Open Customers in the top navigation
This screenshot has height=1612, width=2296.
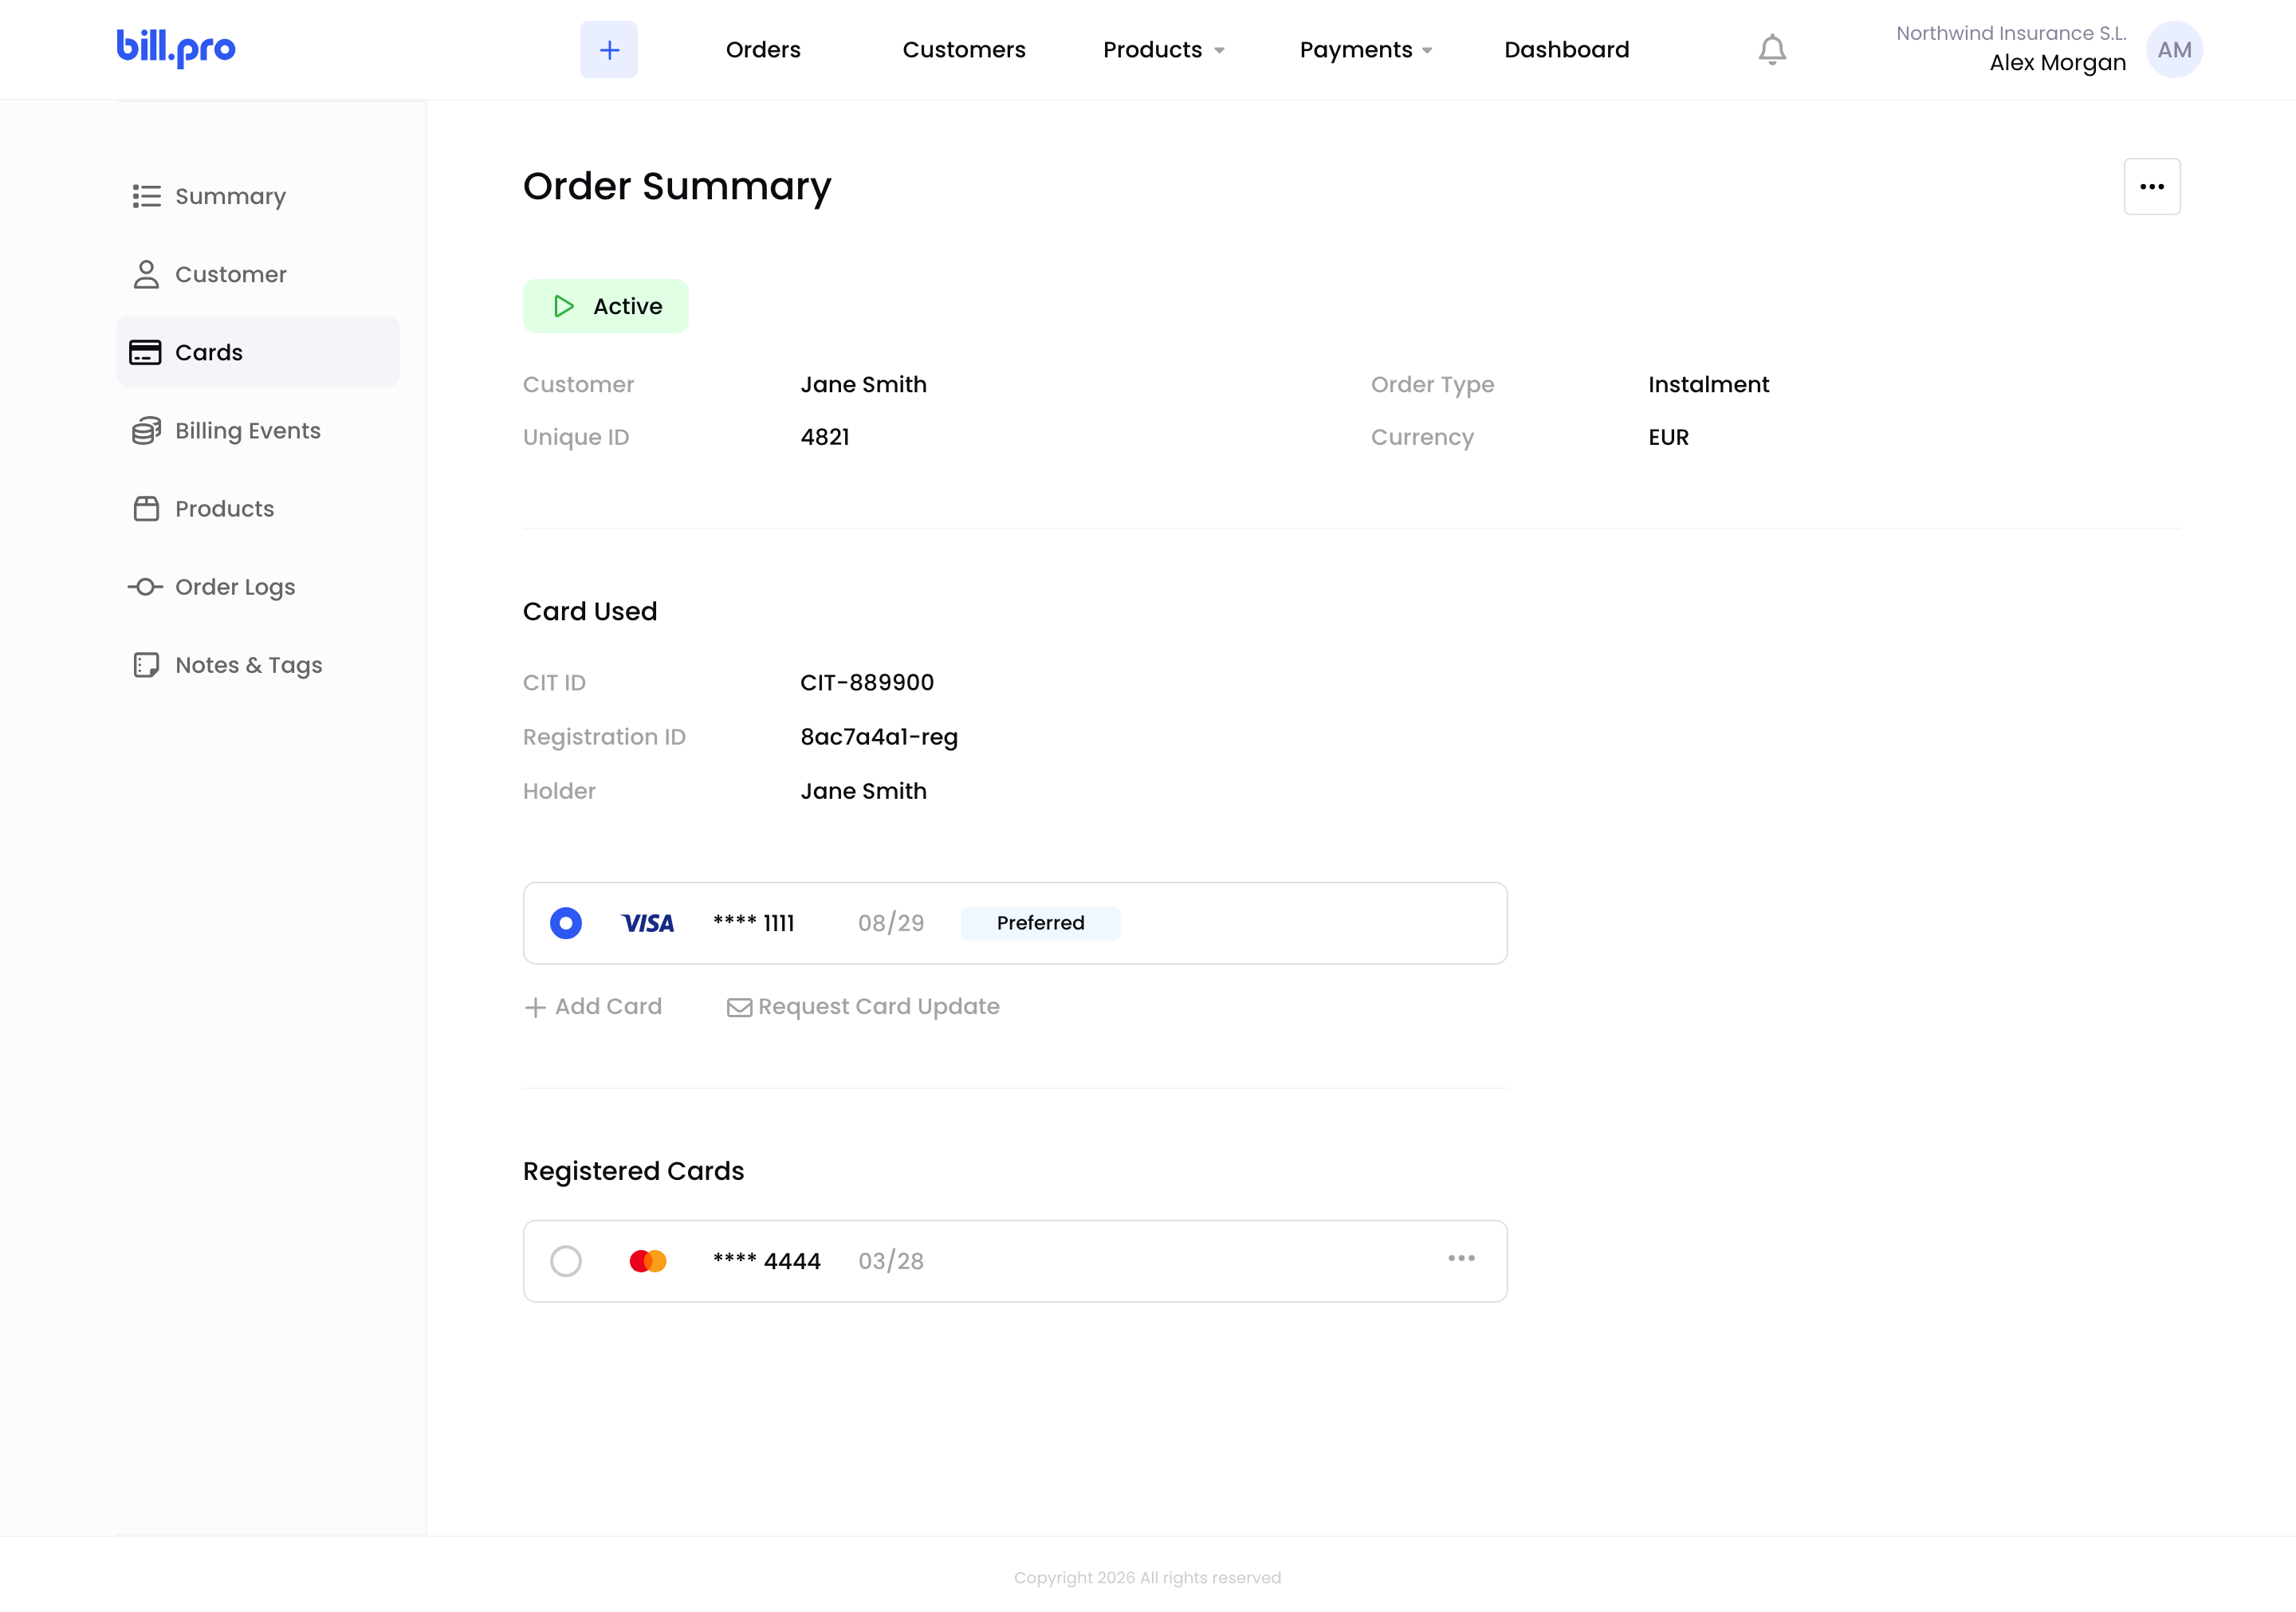click(x=964, y=50)
